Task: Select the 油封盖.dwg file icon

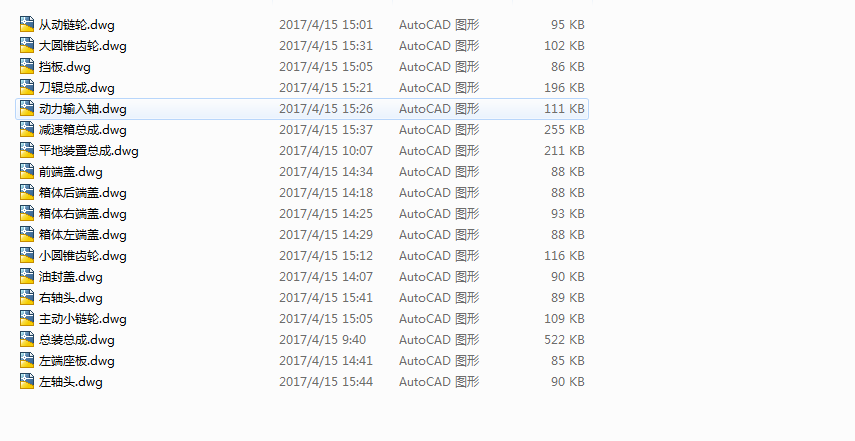Action: click(x=27, y=276)
